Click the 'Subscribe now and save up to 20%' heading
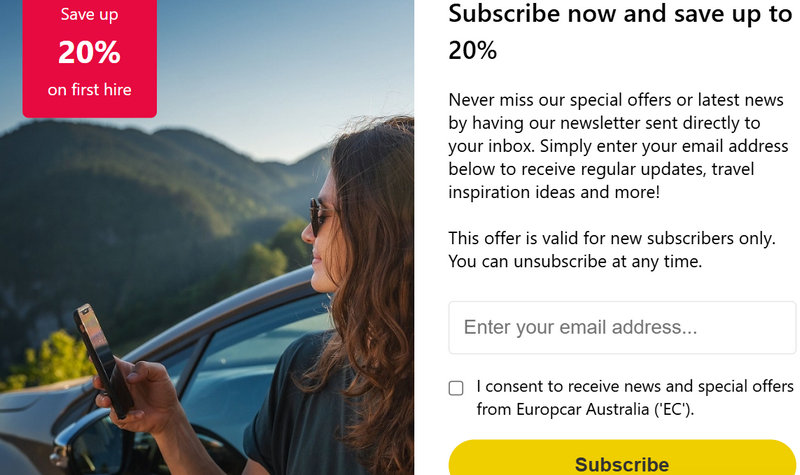Viewport: 800px width, 475px height. (x=620, y=32)
